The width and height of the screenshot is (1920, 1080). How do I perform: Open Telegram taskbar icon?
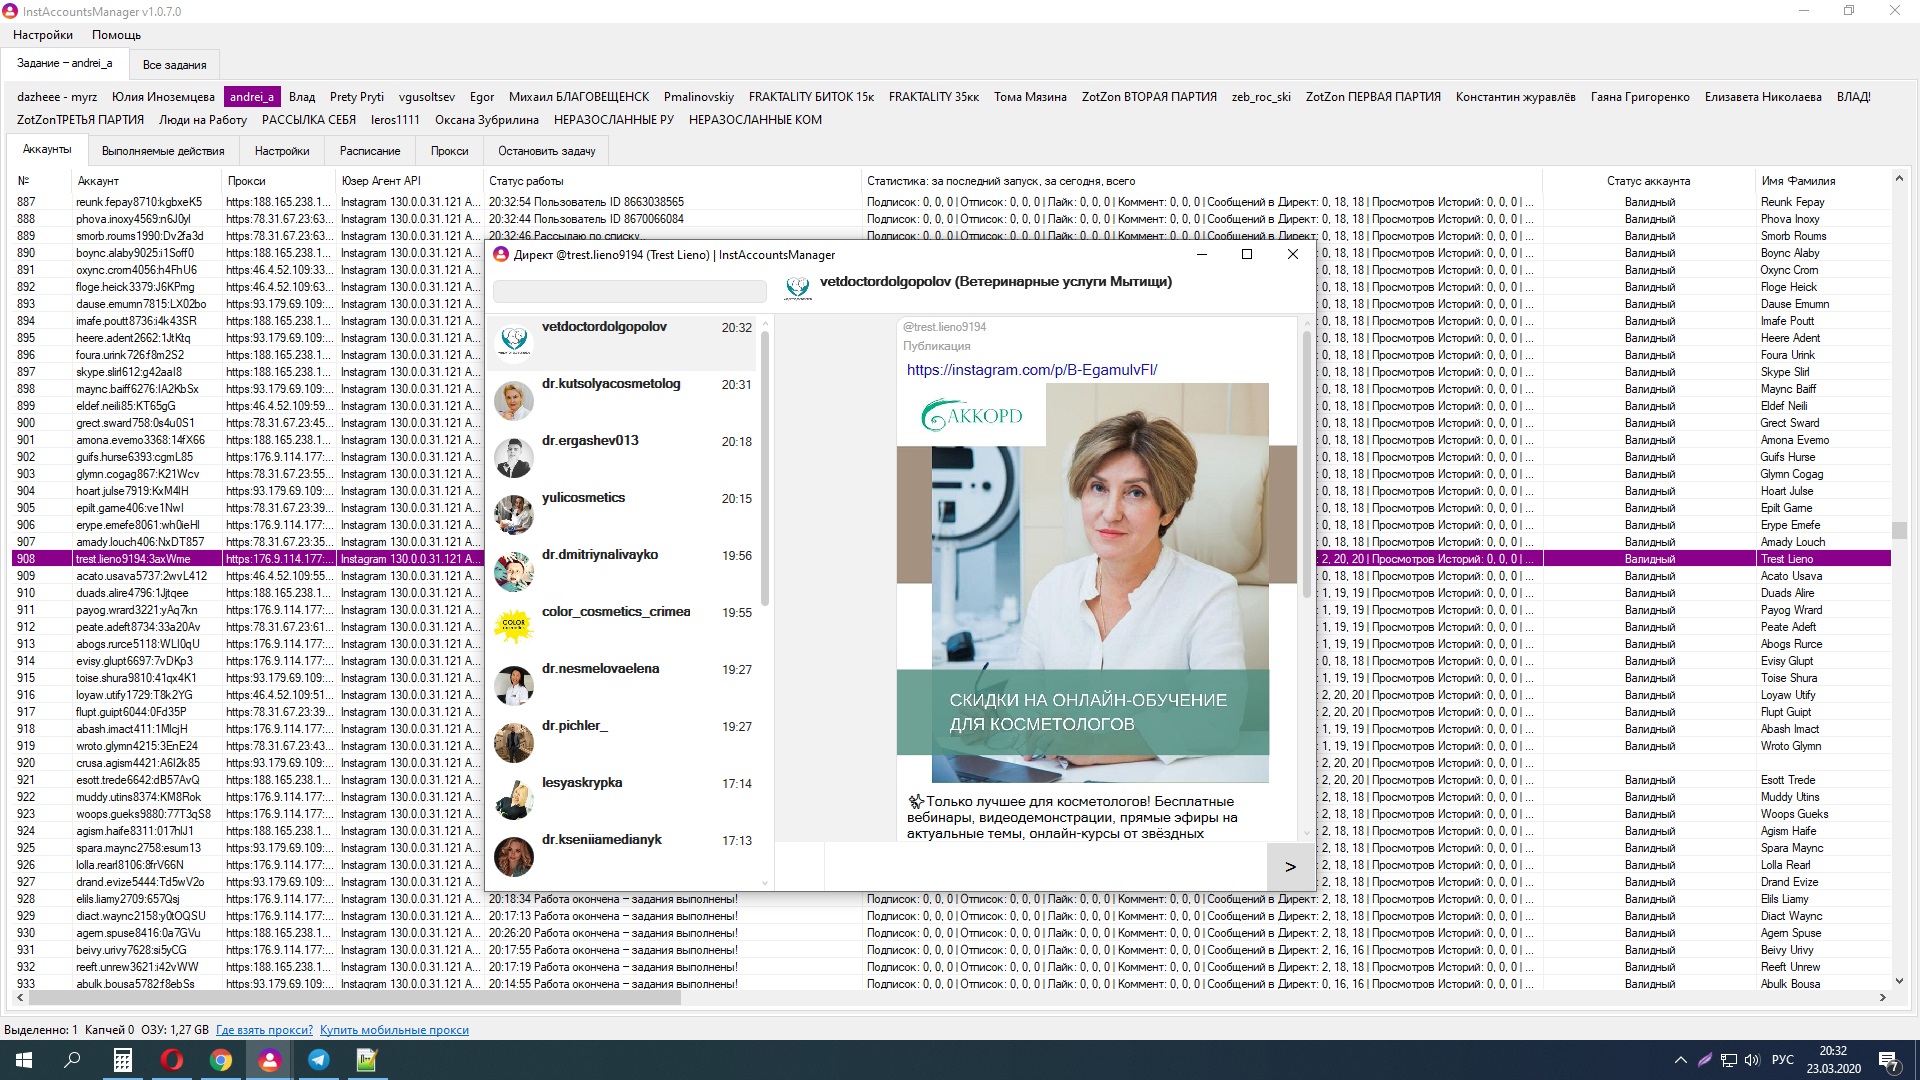pyautogui.click(x=319, y=1060)
